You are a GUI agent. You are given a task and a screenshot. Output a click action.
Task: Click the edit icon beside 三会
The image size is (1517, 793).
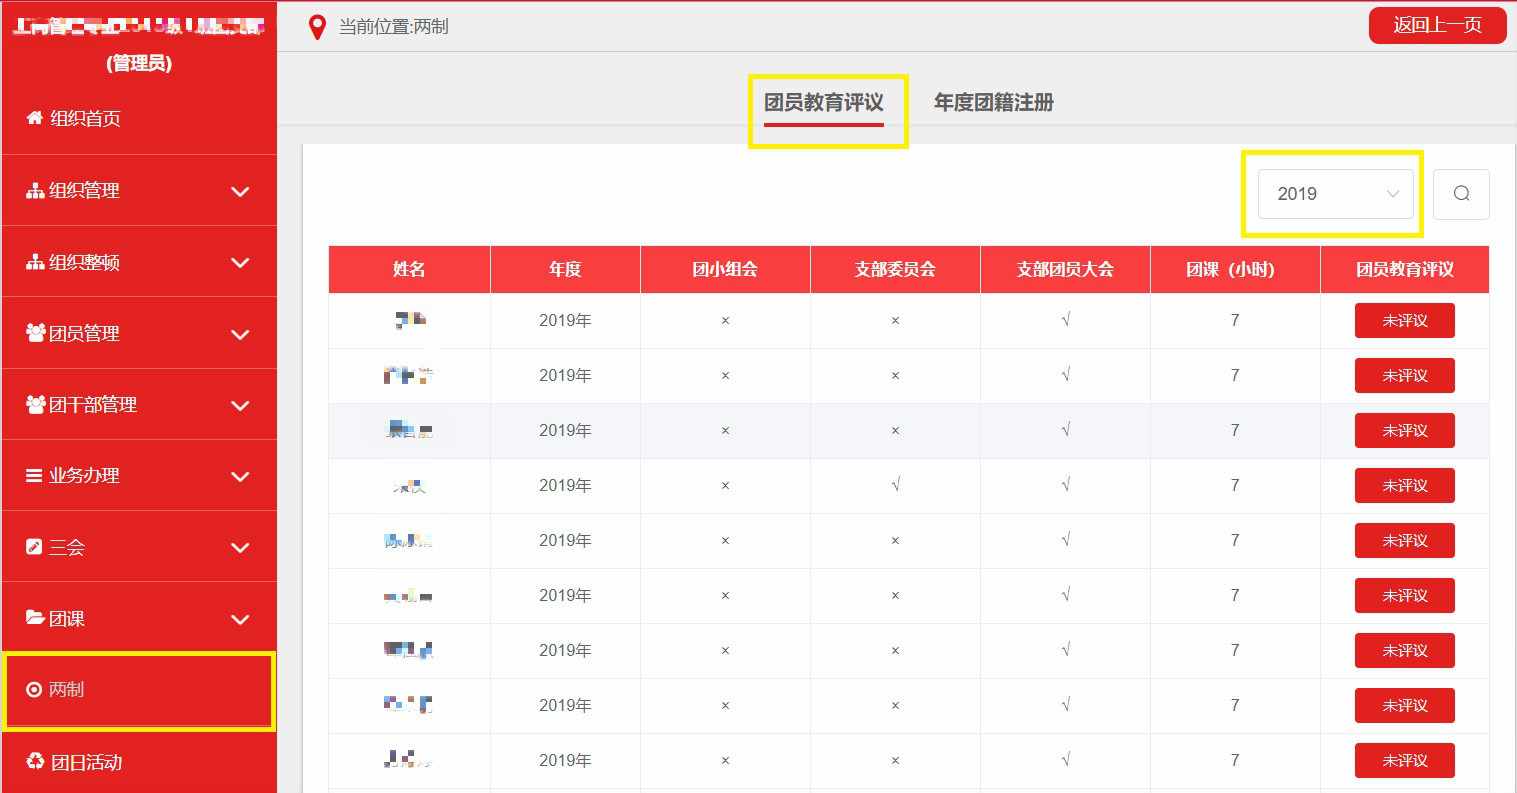(34, 547)
